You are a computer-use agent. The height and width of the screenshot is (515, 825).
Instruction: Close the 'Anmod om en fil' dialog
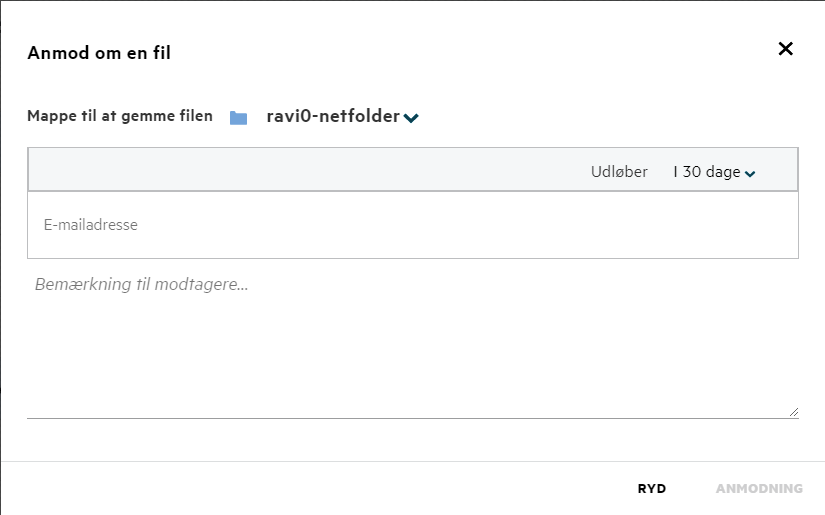[786, 49]
